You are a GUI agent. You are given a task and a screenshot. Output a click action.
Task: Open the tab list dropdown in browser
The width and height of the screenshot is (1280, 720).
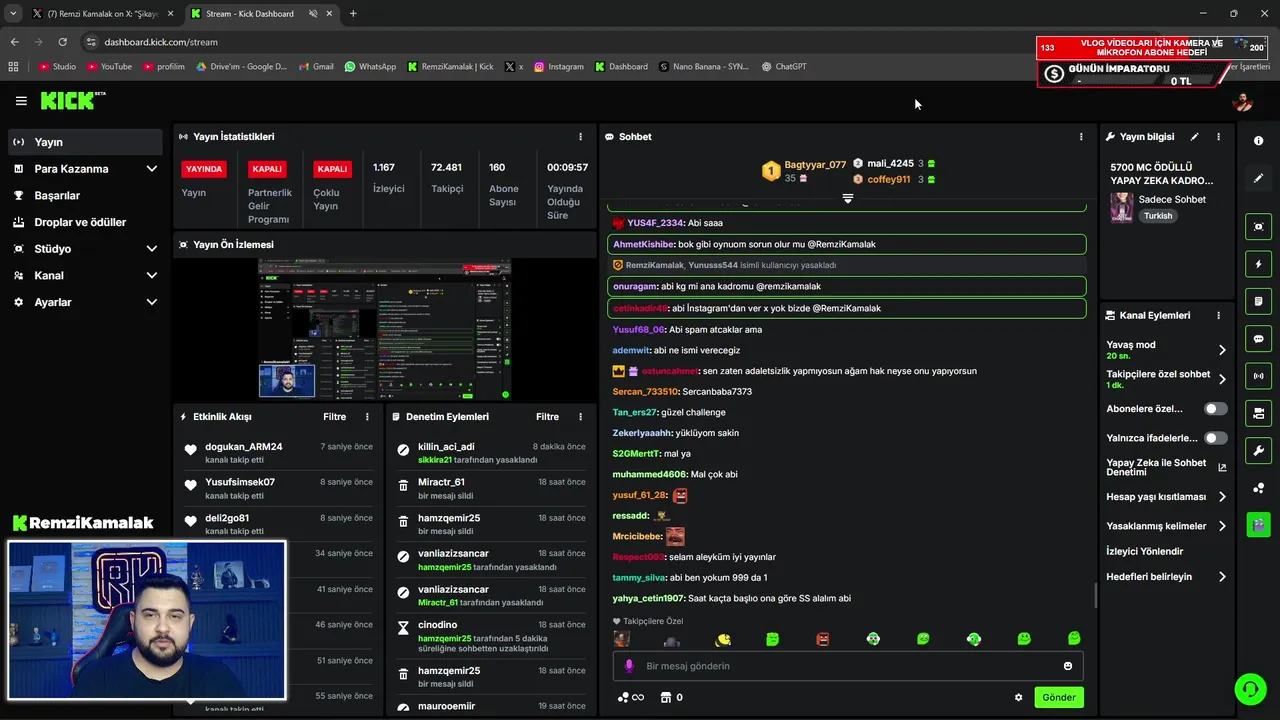click(x=13, y=13)
